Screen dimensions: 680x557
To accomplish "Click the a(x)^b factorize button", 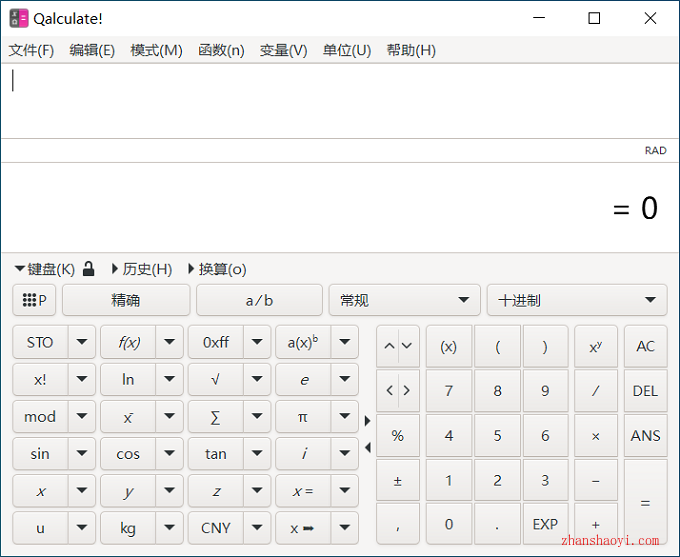I will 303,342.
